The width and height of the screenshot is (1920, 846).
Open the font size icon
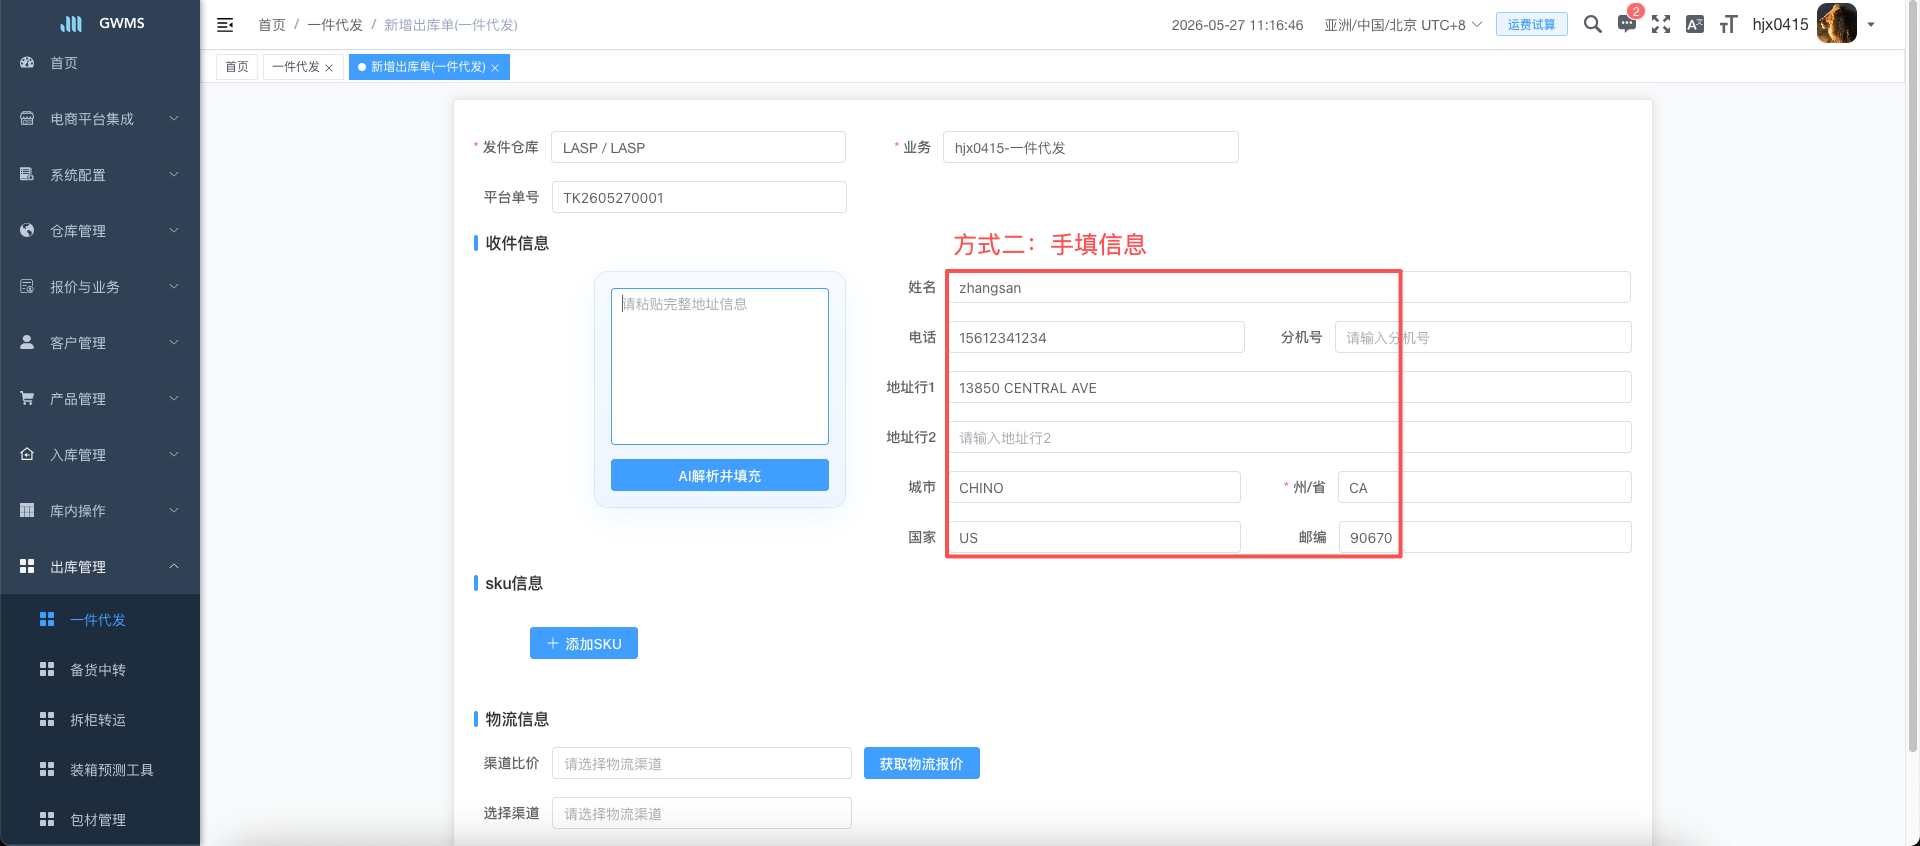[1728, 24]
